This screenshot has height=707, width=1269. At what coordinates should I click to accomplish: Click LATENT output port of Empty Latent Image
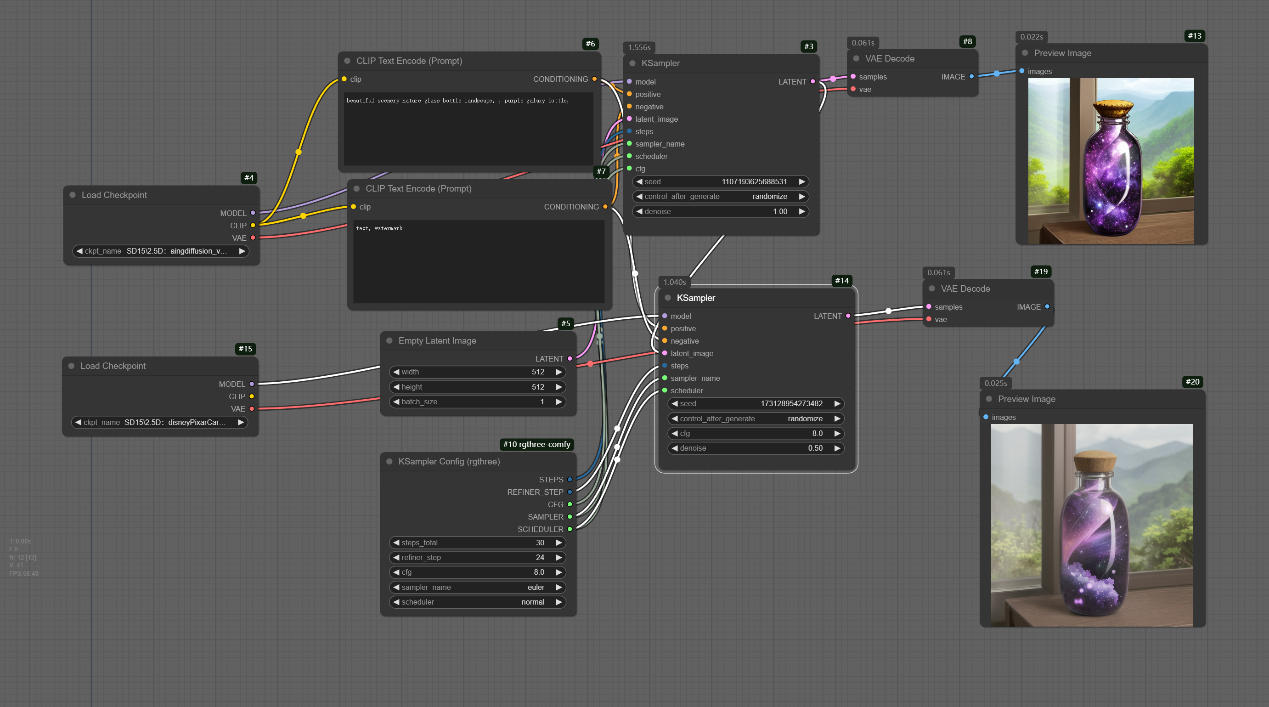click(x=570, y=359)
